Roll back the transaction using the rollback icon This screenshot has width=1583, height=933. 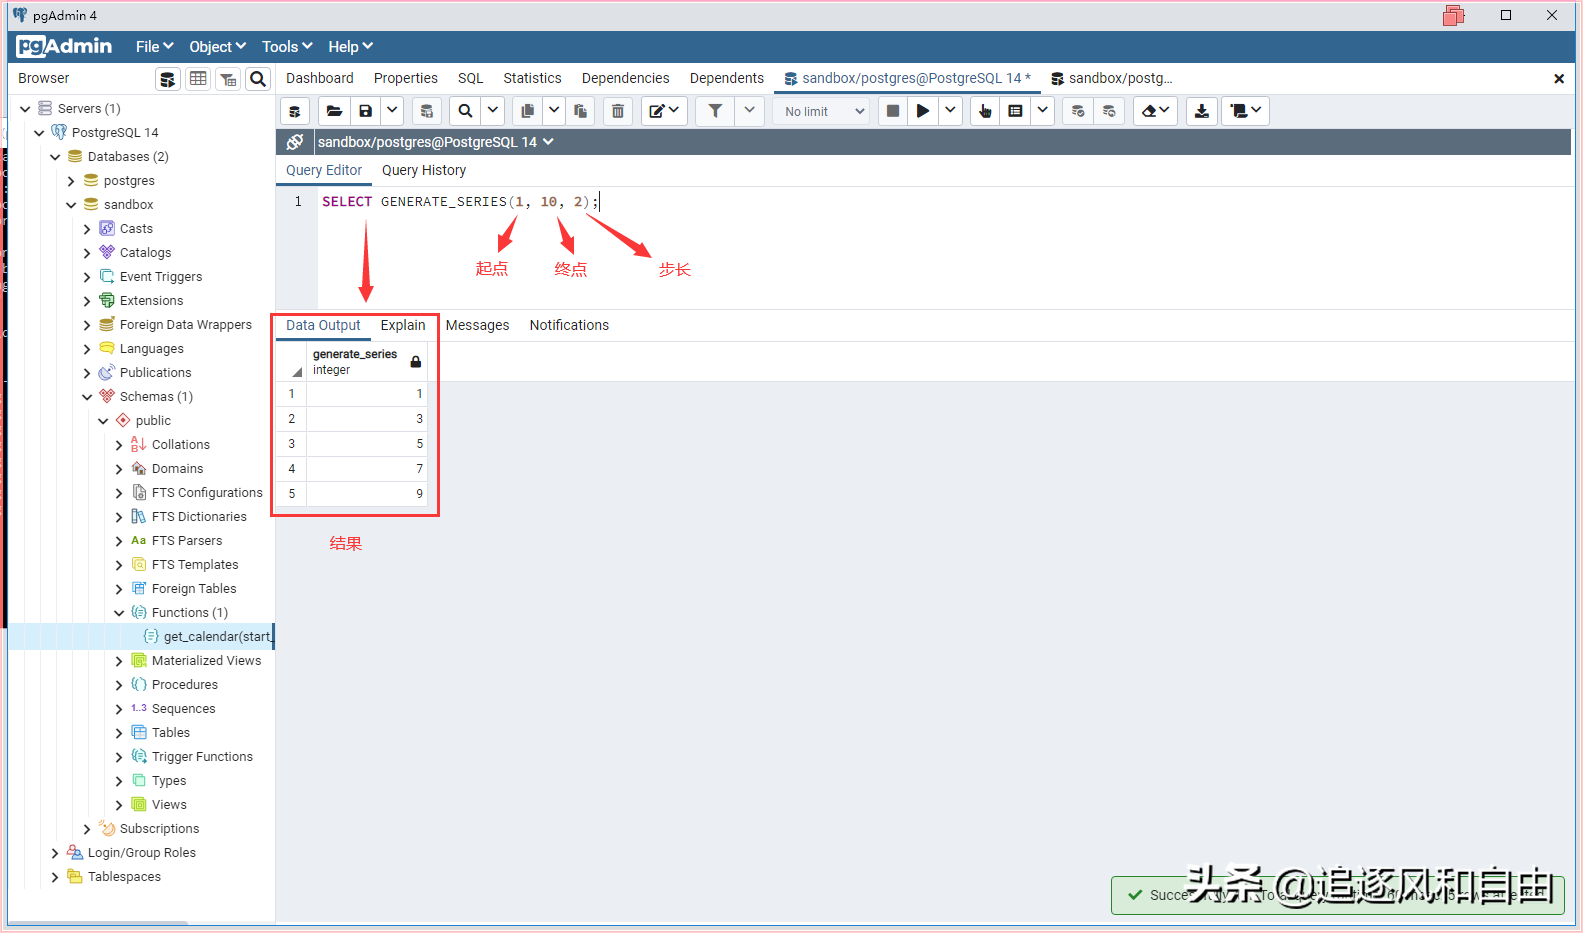pos(1109,111)
